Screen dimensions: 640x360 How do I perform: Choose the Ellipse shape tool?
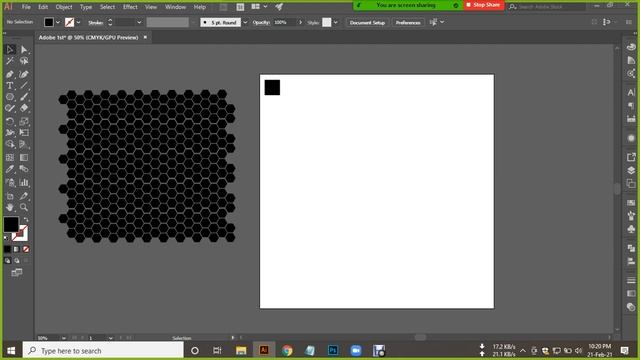(x=10, y=97)
